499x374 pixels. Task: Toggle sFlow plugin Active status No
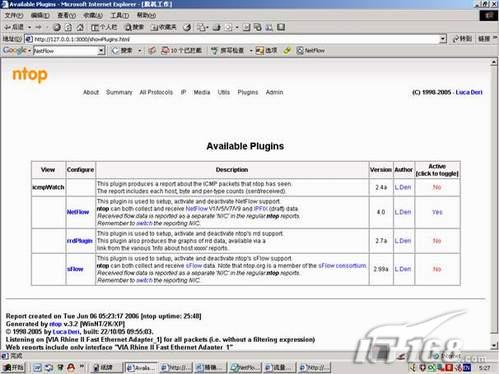pyautogui.click(x=437, y=269)
